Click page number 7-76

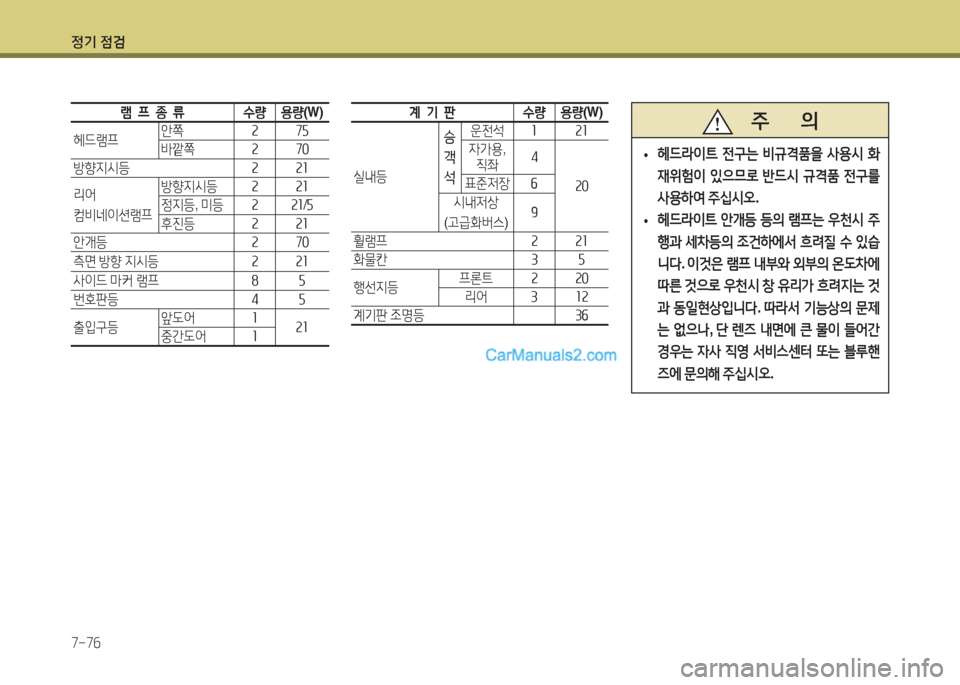pyautogui.click(x=86, y=643)
